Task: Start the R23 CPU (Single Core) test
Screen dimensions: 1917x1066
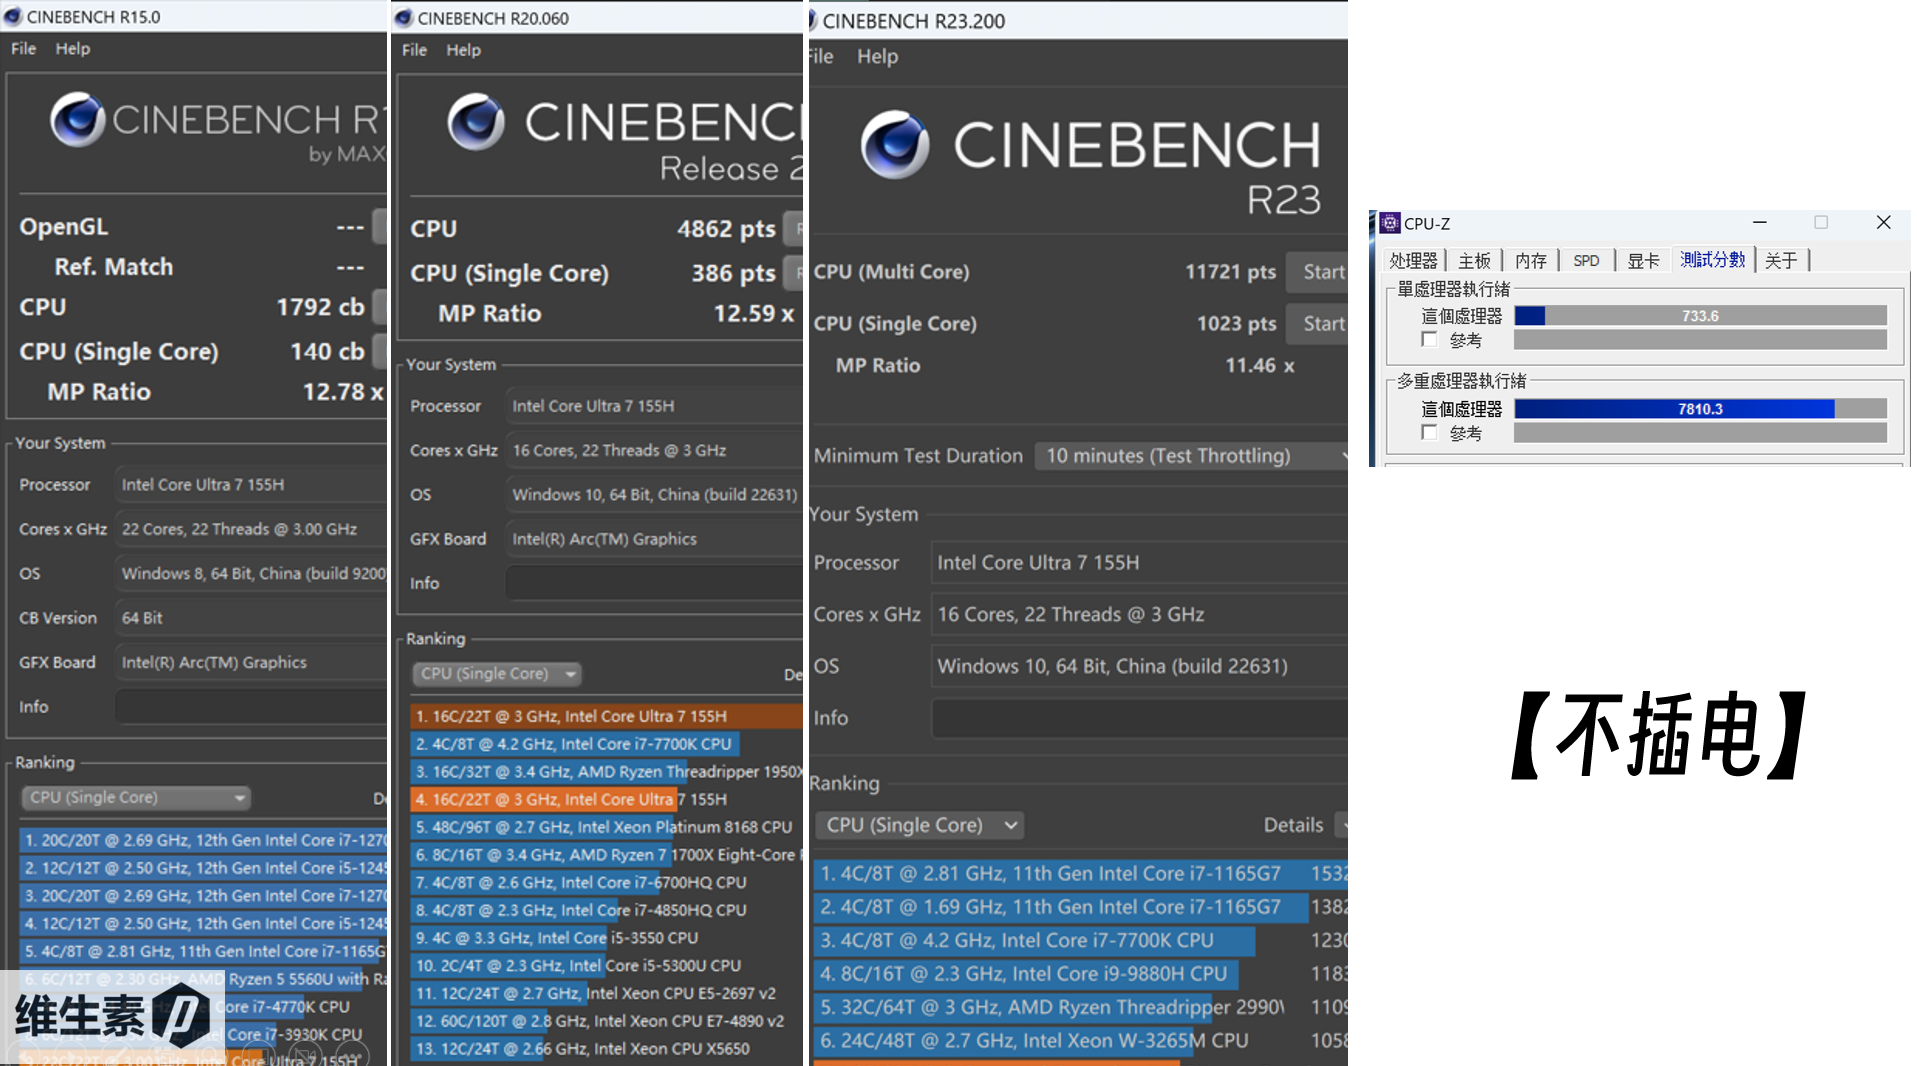Action: point(1320,324)
